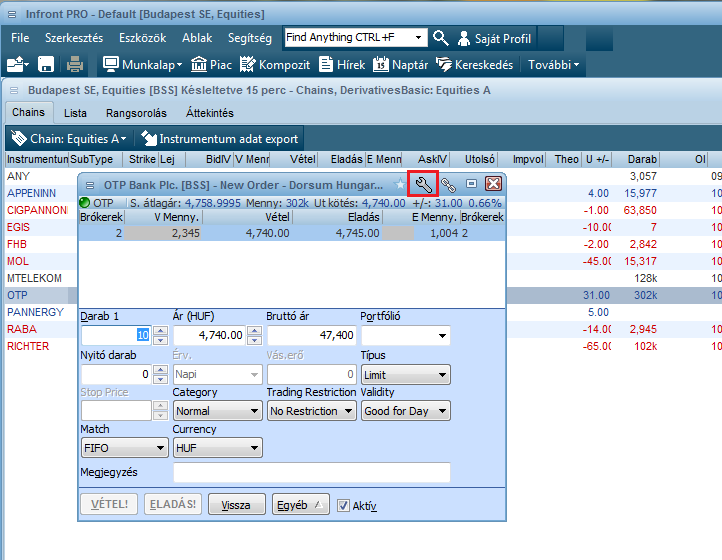Viewport: 722px width, 560px height.
Task: Decrease Darab quantity with down arrow
Action: [x=160, y=340]
